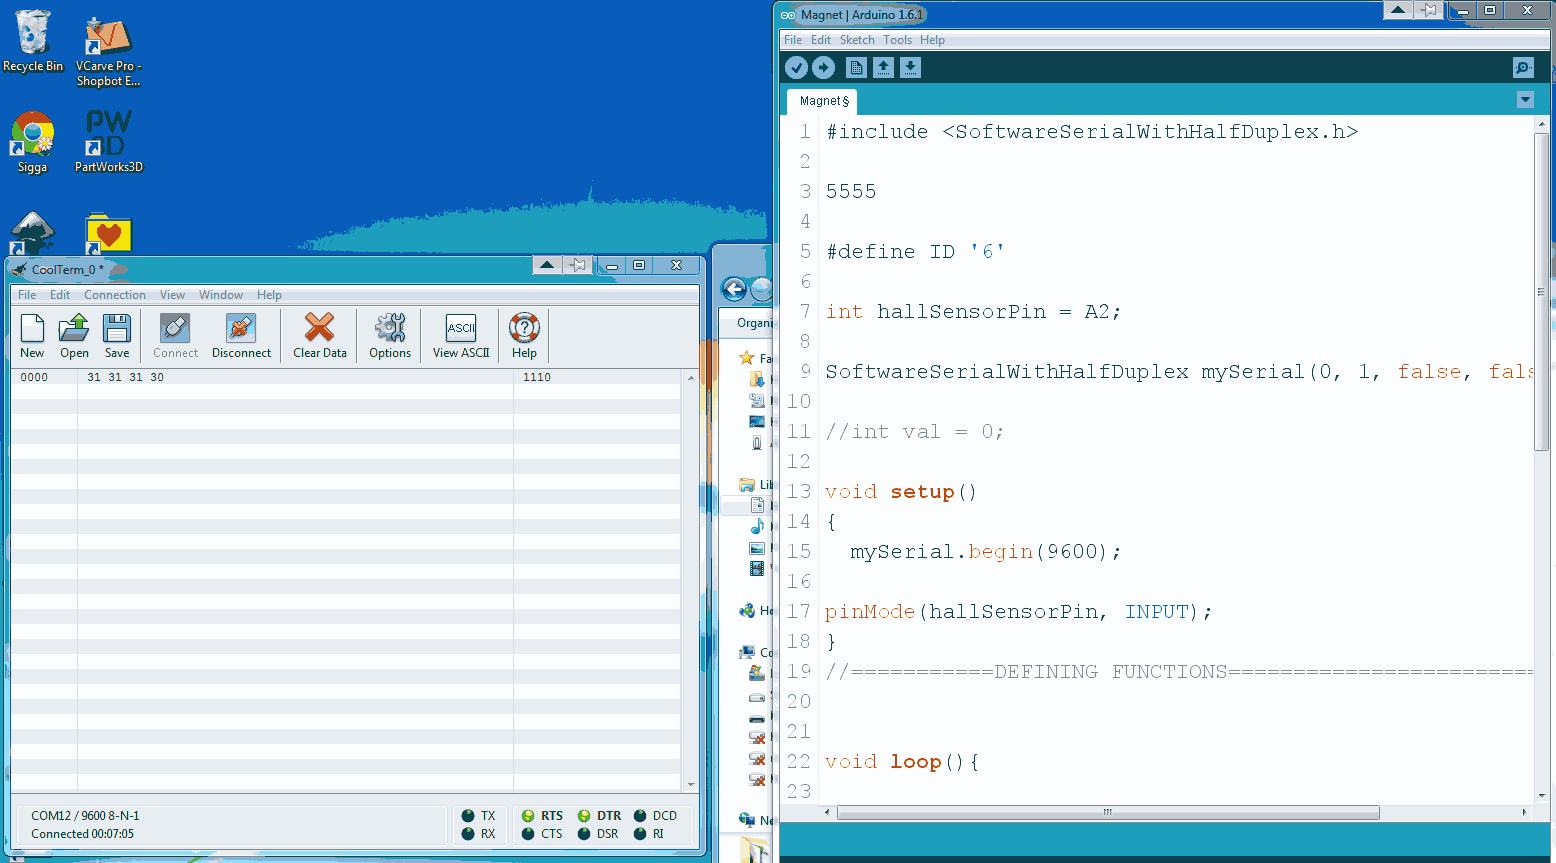Roll up the Arduino window with title-bar arrow

point(1398,10)
